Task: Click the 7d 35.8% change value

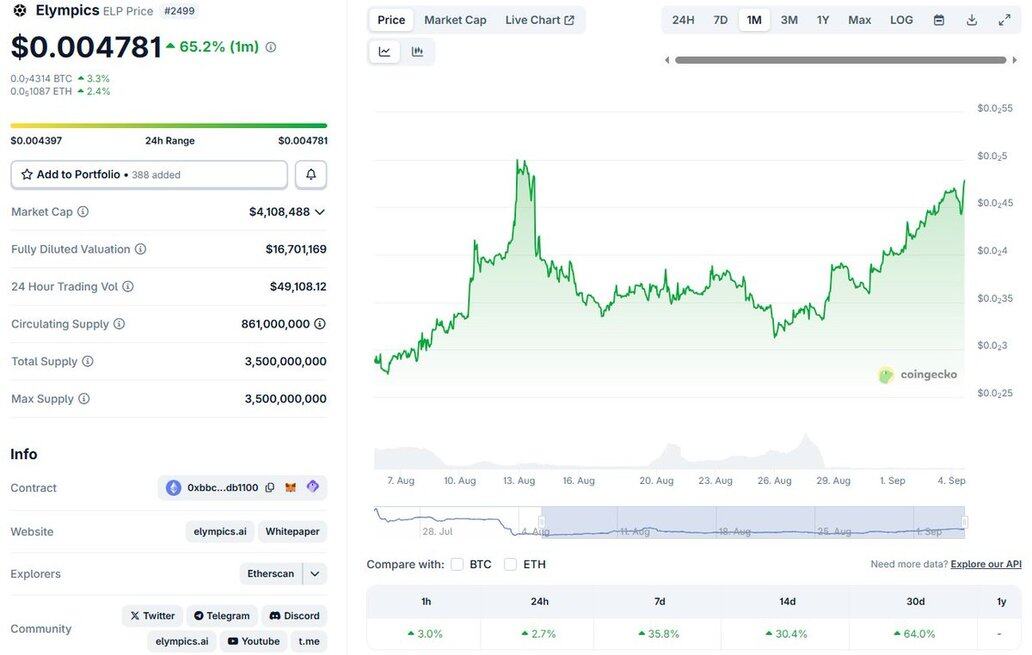Action: pyautogui.click(x=659, y=634)
